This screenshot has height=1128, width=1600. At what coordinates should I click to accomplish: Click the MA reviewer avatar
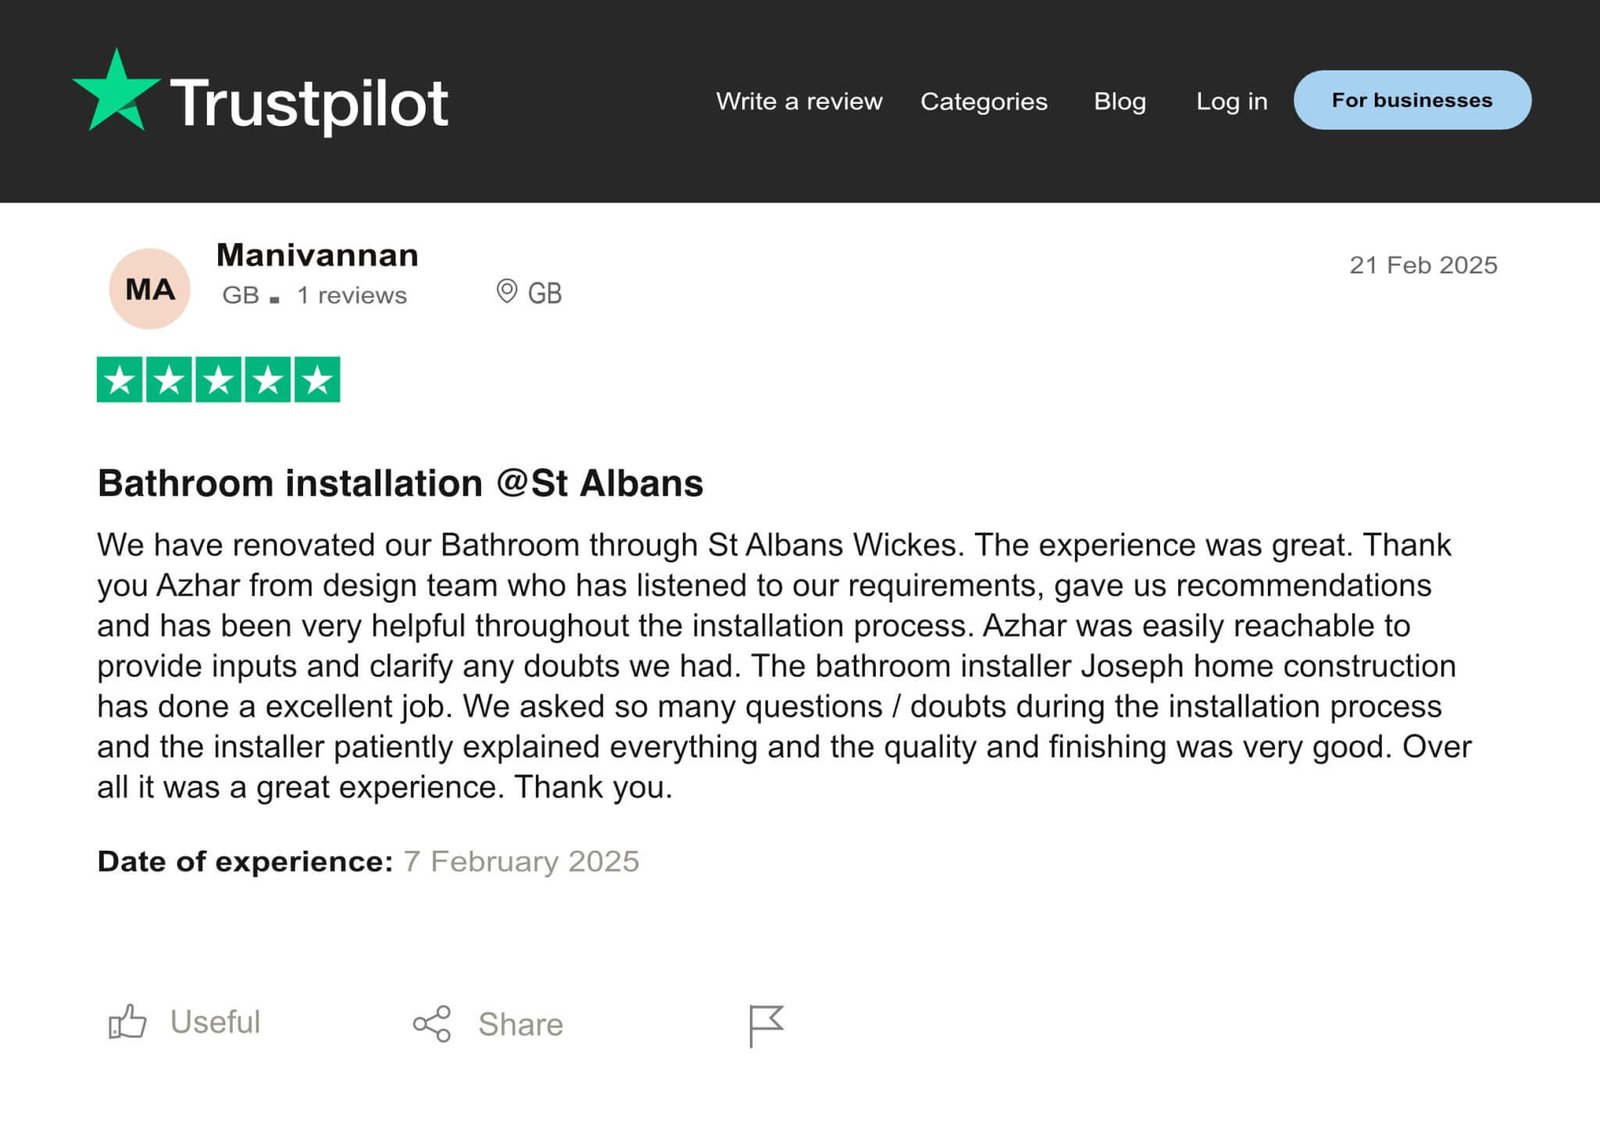150,289
